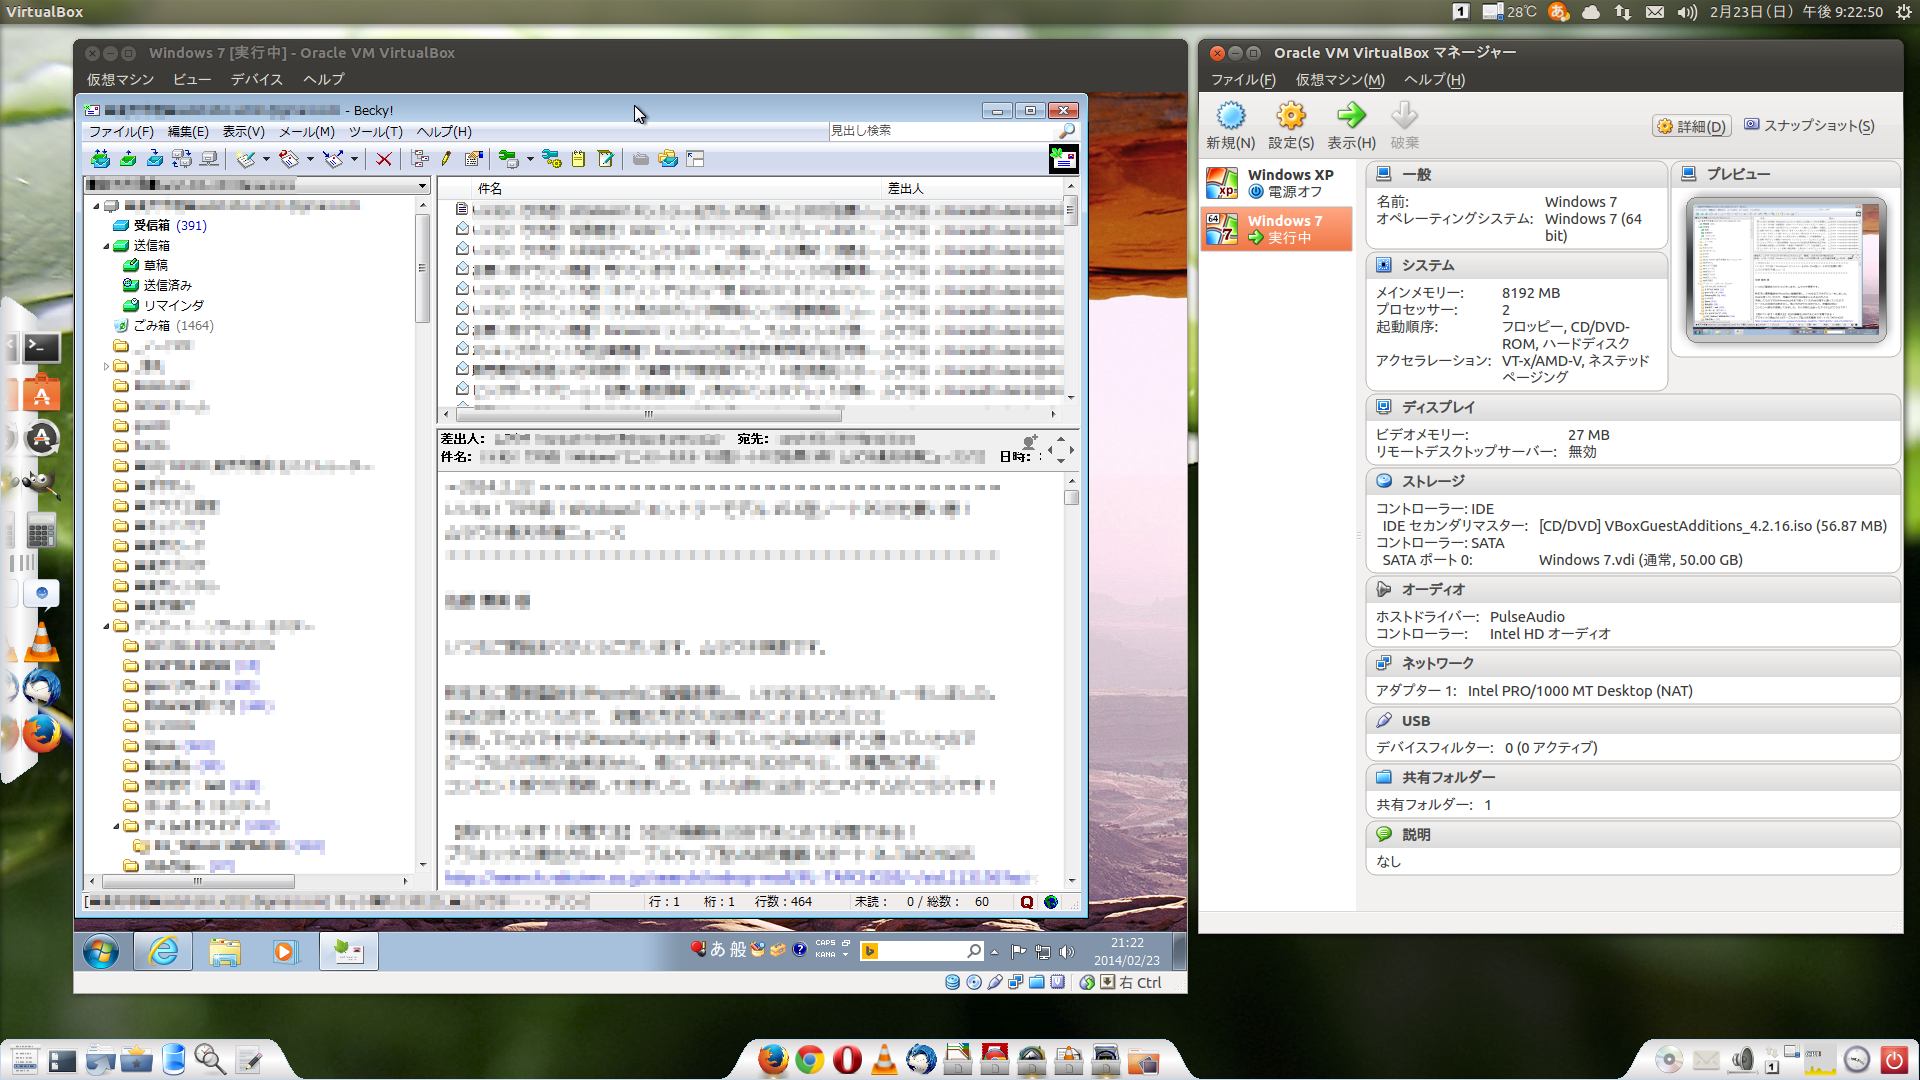Open the dropdown arrow beside compose icon
Screen dimensions: 1920x1080
pos(266,159)
